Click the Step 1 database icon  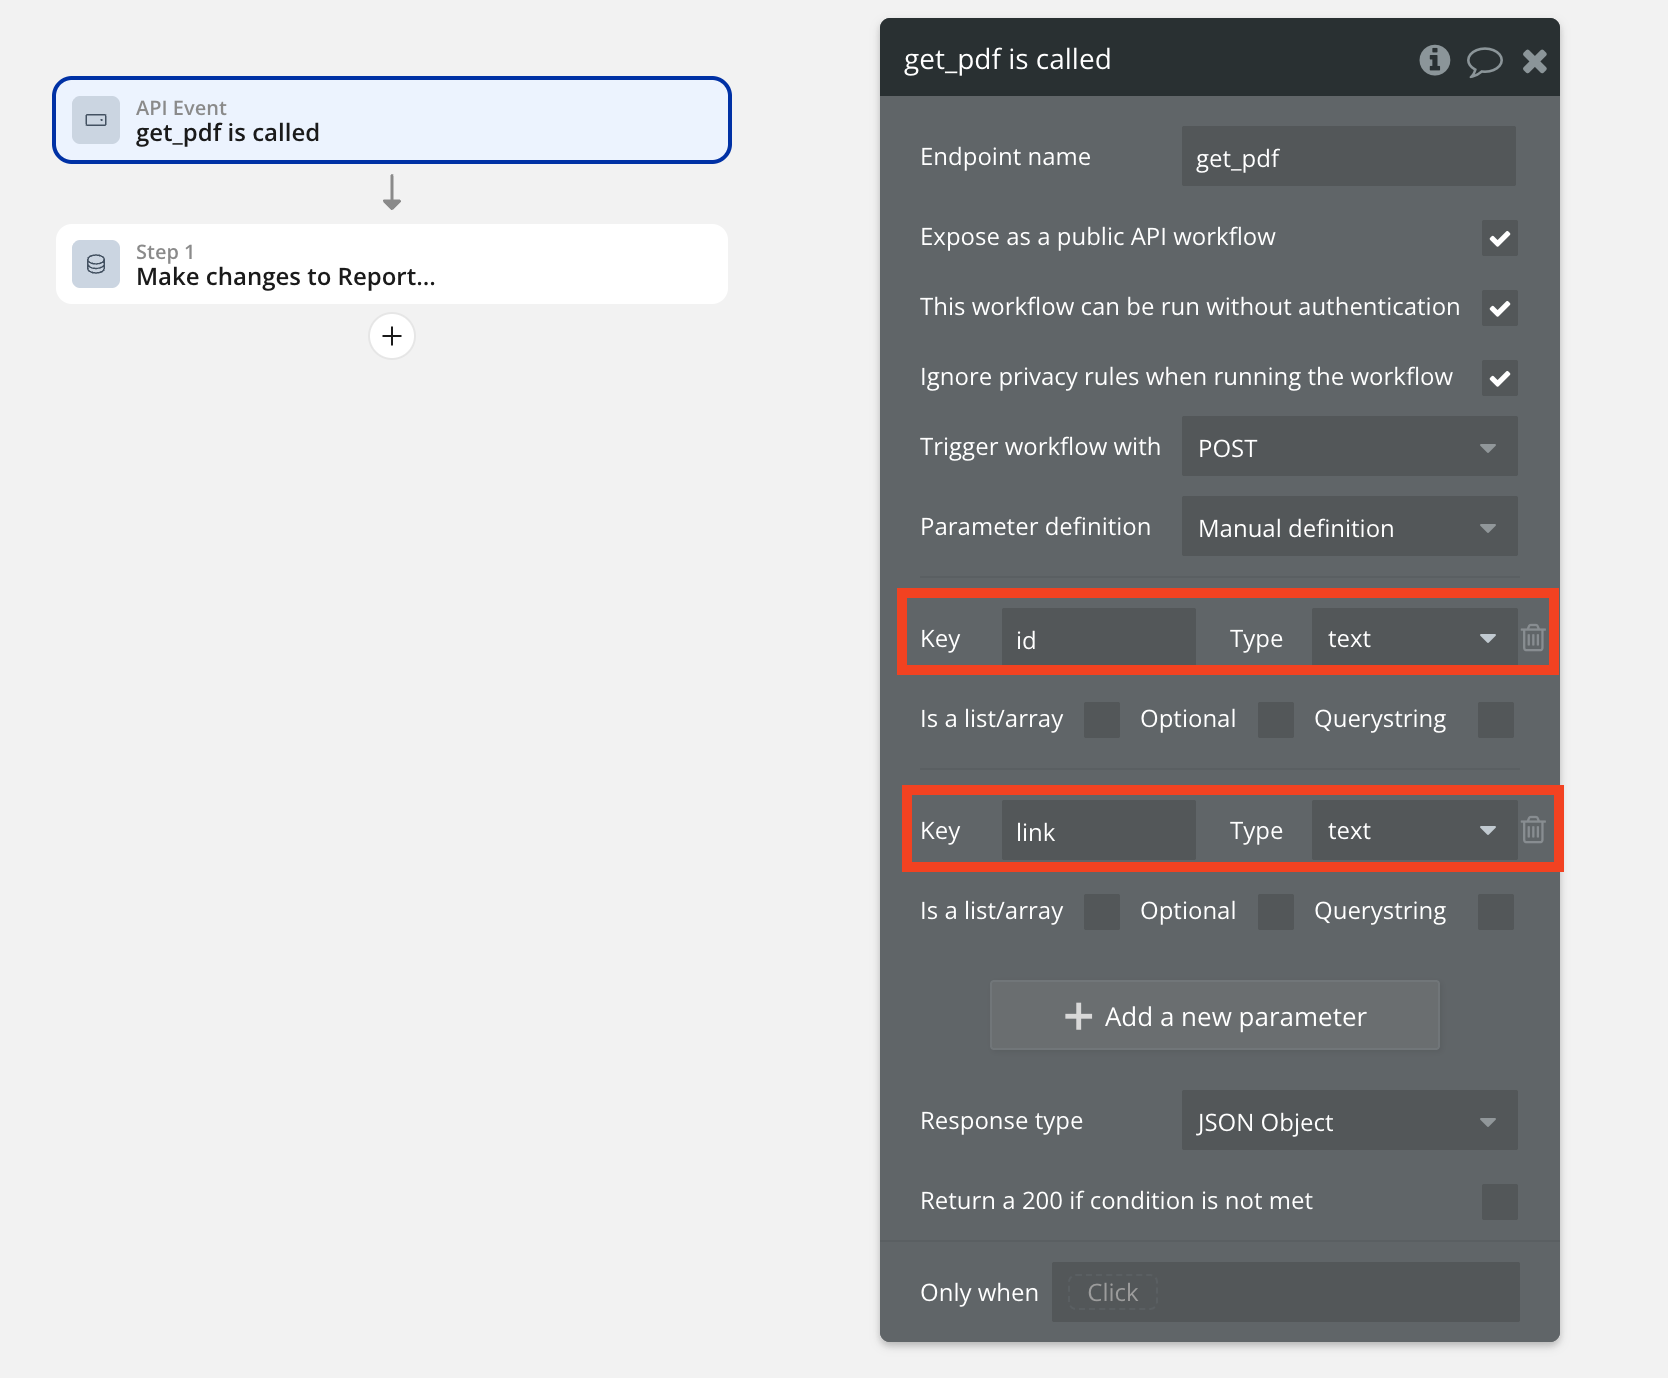click(x=96, y=264)
